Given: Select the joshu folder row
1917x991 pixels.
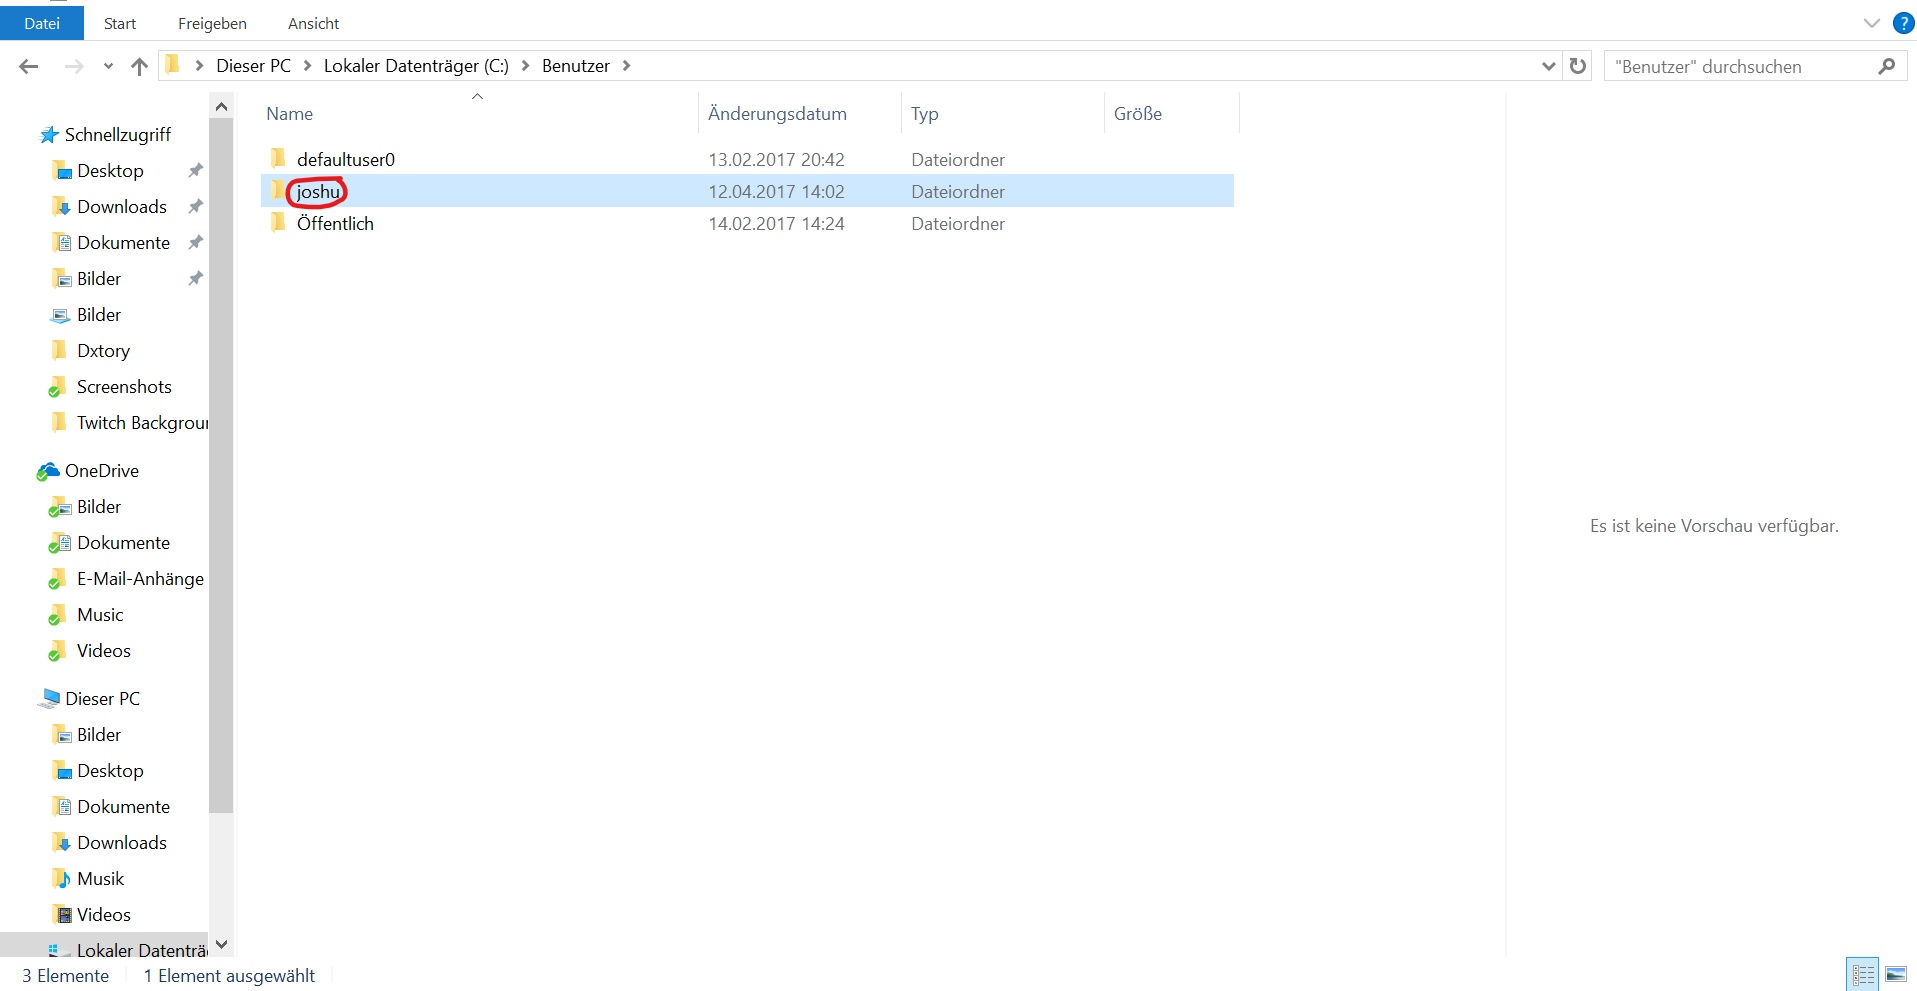Looking at the screenshot, I should point(747,191).
